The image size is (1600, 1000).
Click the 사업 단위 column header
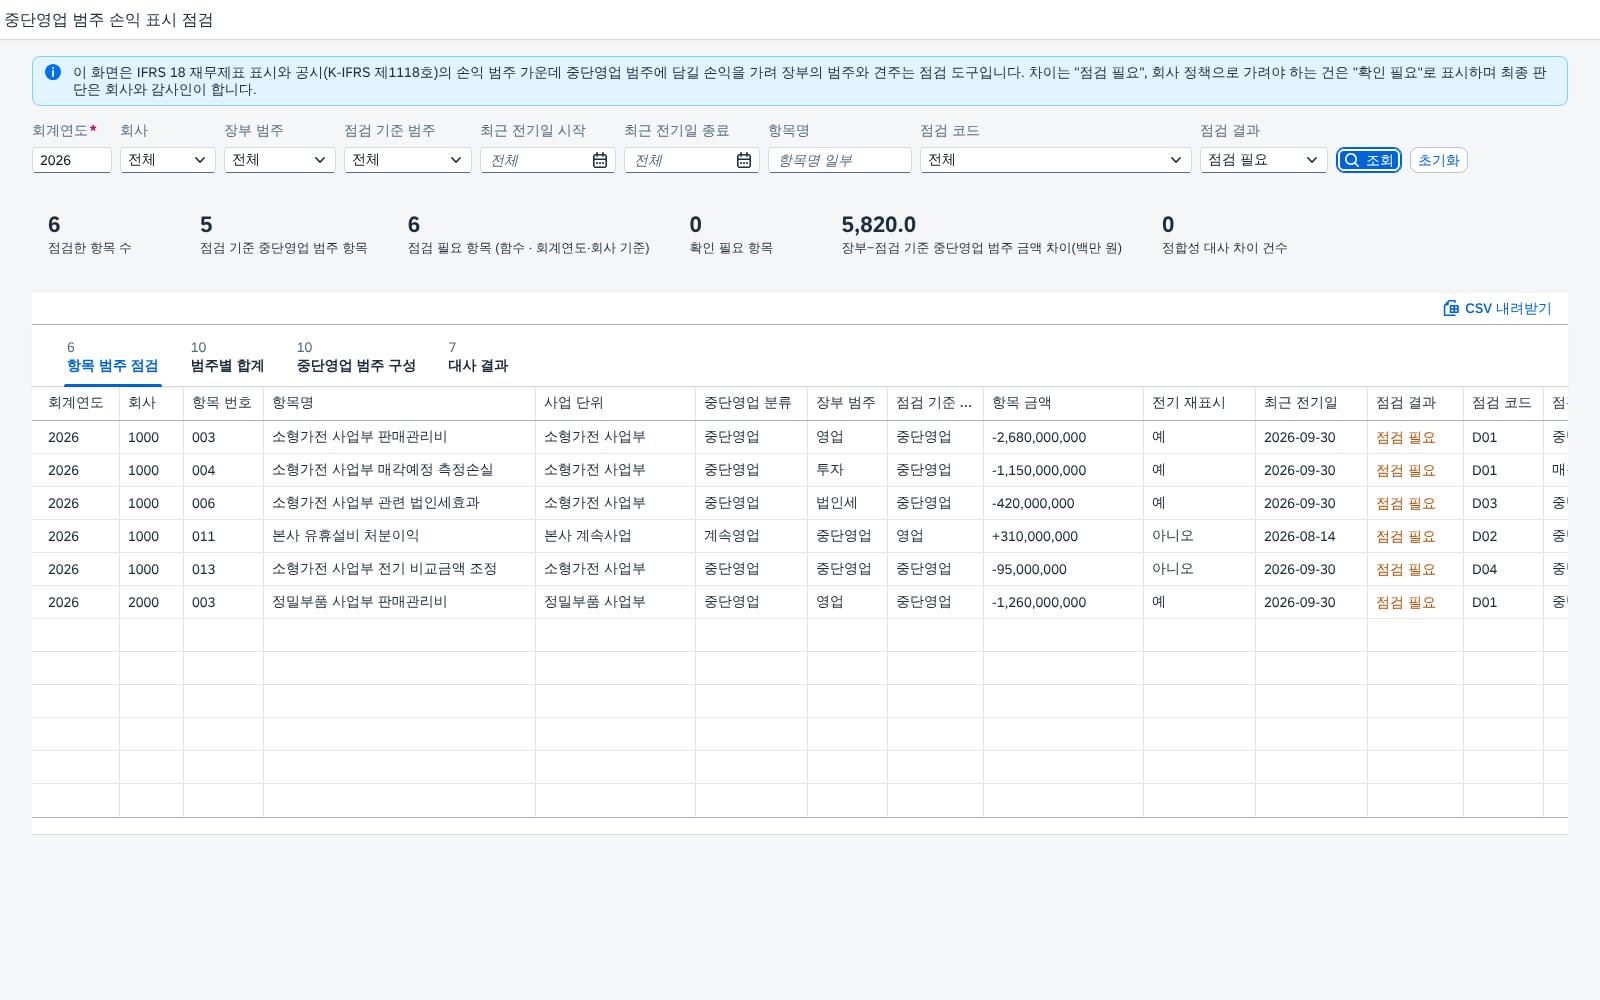click(616, 403)
